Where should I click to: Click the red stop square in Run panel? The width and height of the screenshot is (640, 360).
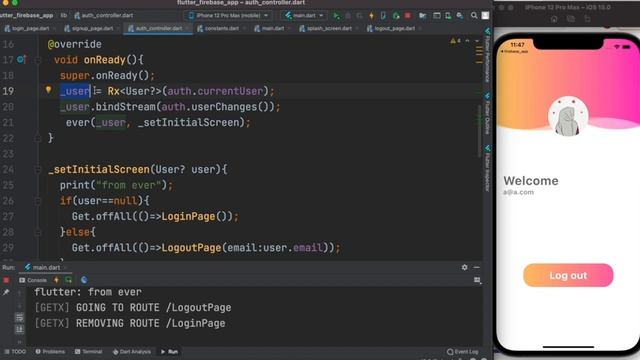click(6, 280)
